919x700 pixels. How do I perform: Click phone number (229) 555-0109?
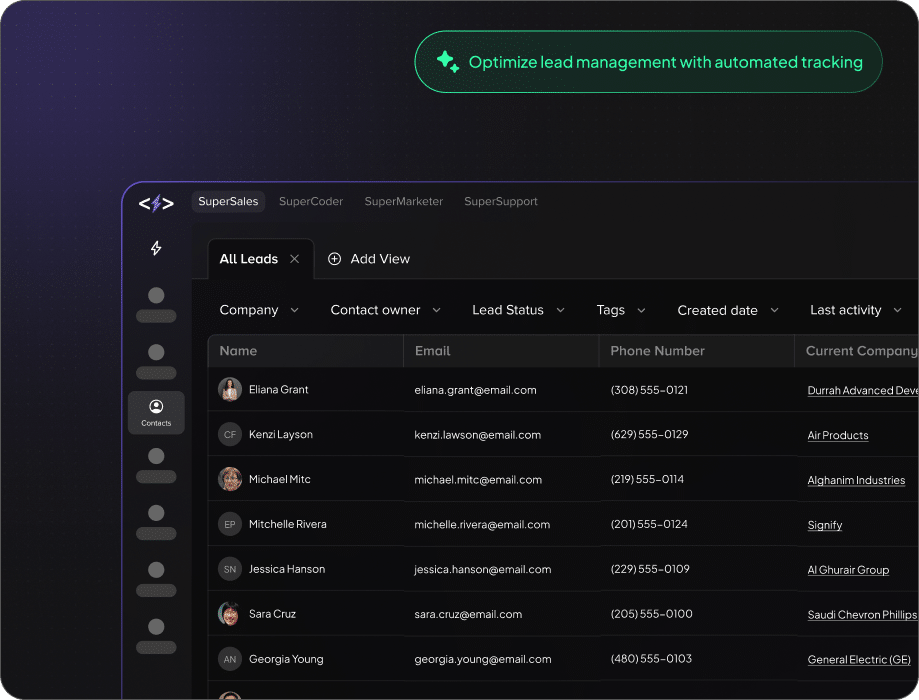[x=650, y=569]
